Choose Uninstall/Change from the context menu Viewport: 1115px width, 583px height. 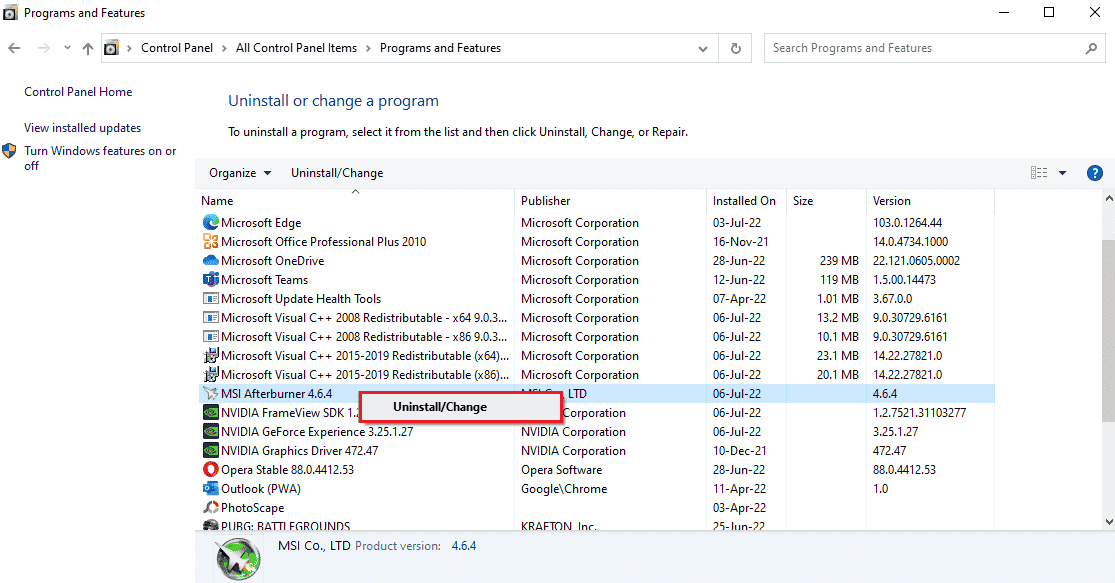coord(440,407)
